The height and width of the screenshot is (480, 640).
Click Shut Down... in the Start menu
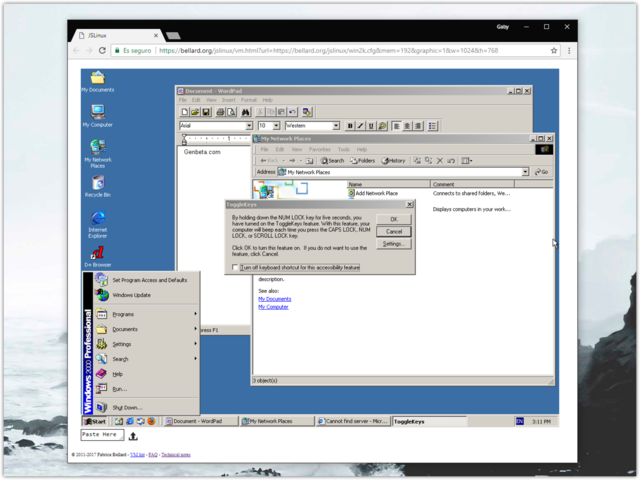click(x=147, y=407)
